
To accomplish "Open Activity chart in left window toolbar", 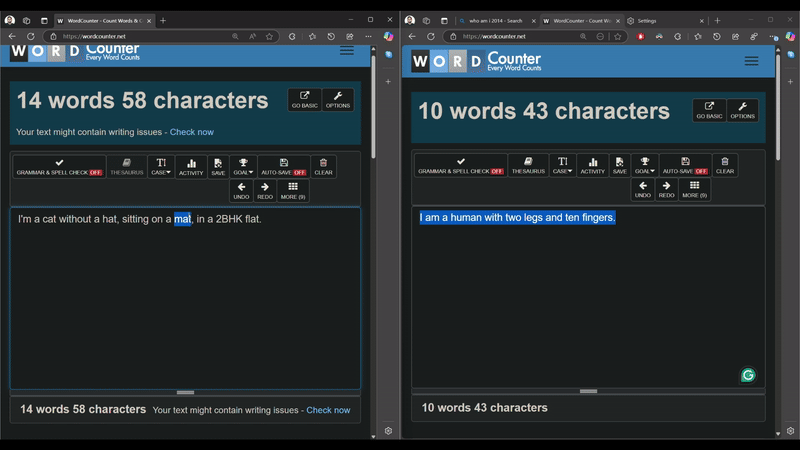I will point(191,166).
